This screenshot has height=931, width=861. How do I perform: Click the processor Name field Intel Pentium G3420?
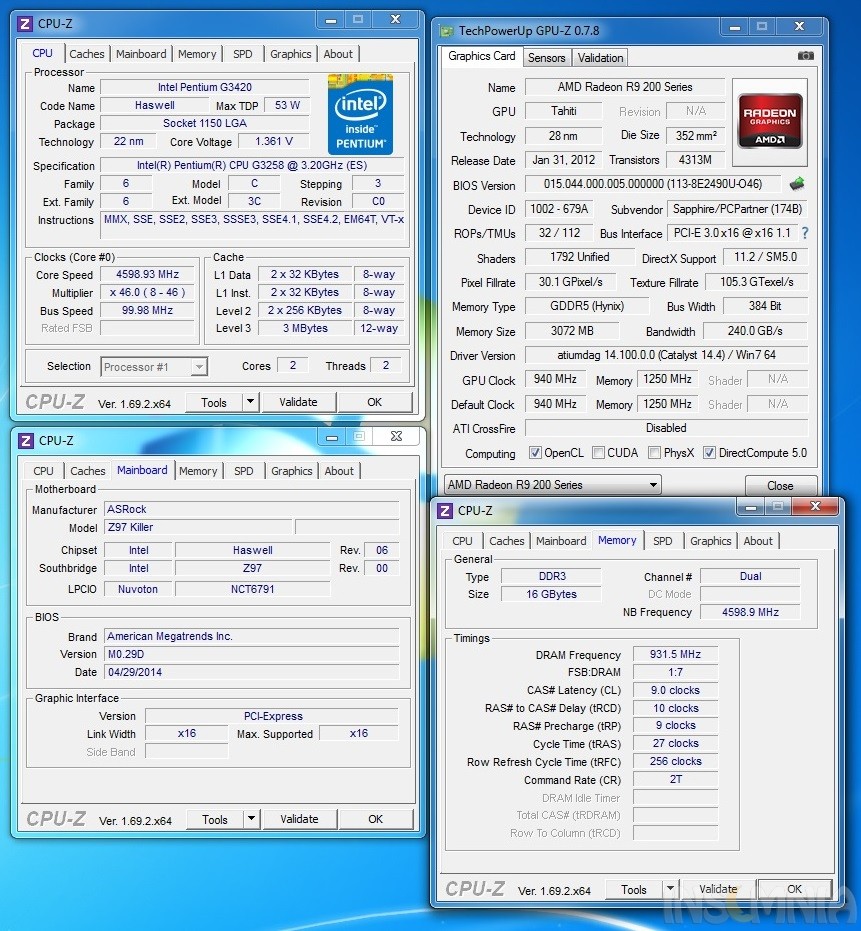coord(205,87)
